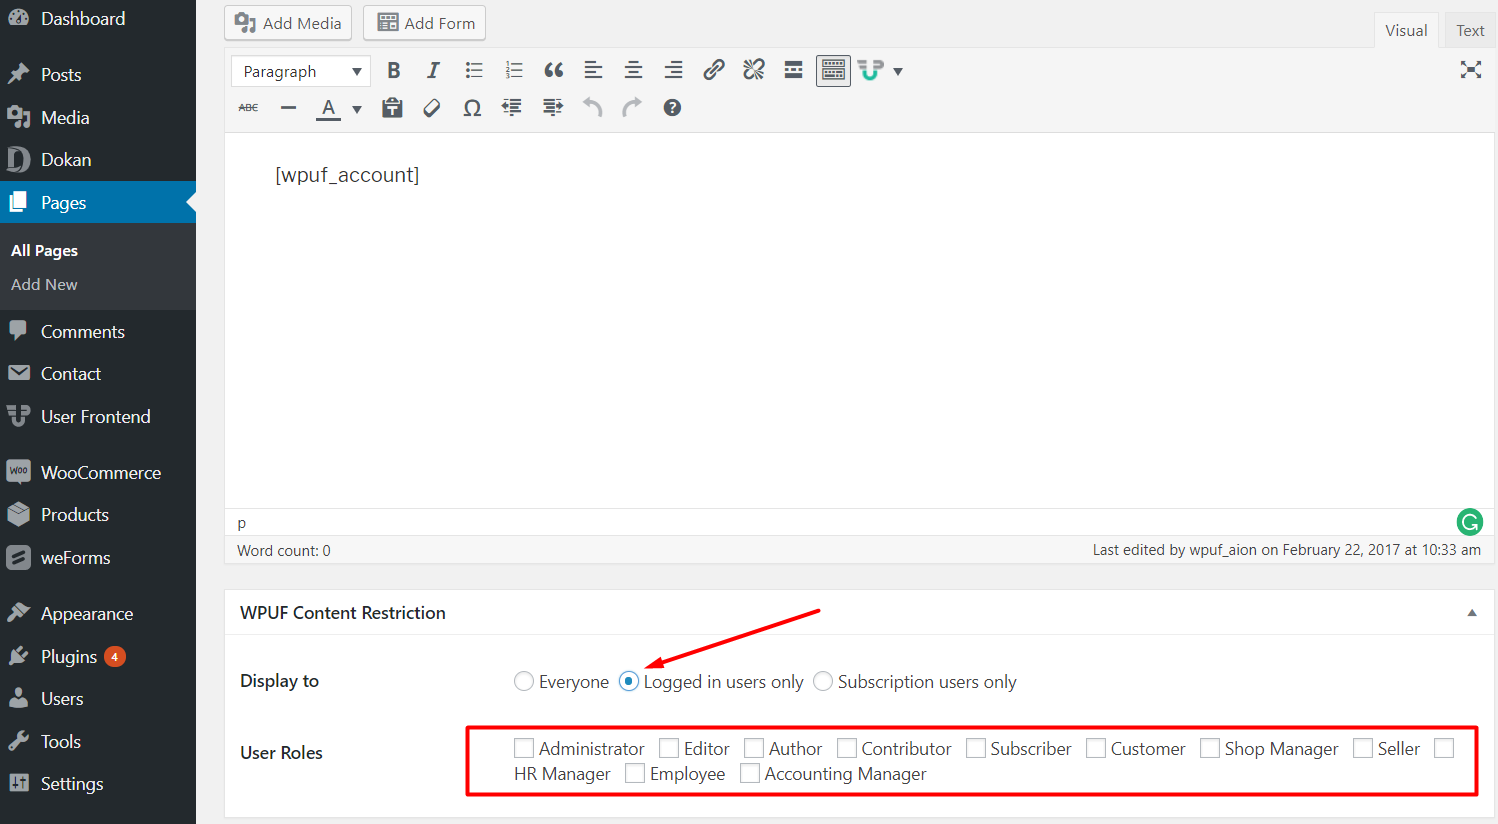Switch to the Text editor tab
1498x824 pixels.
[1470, 30]
